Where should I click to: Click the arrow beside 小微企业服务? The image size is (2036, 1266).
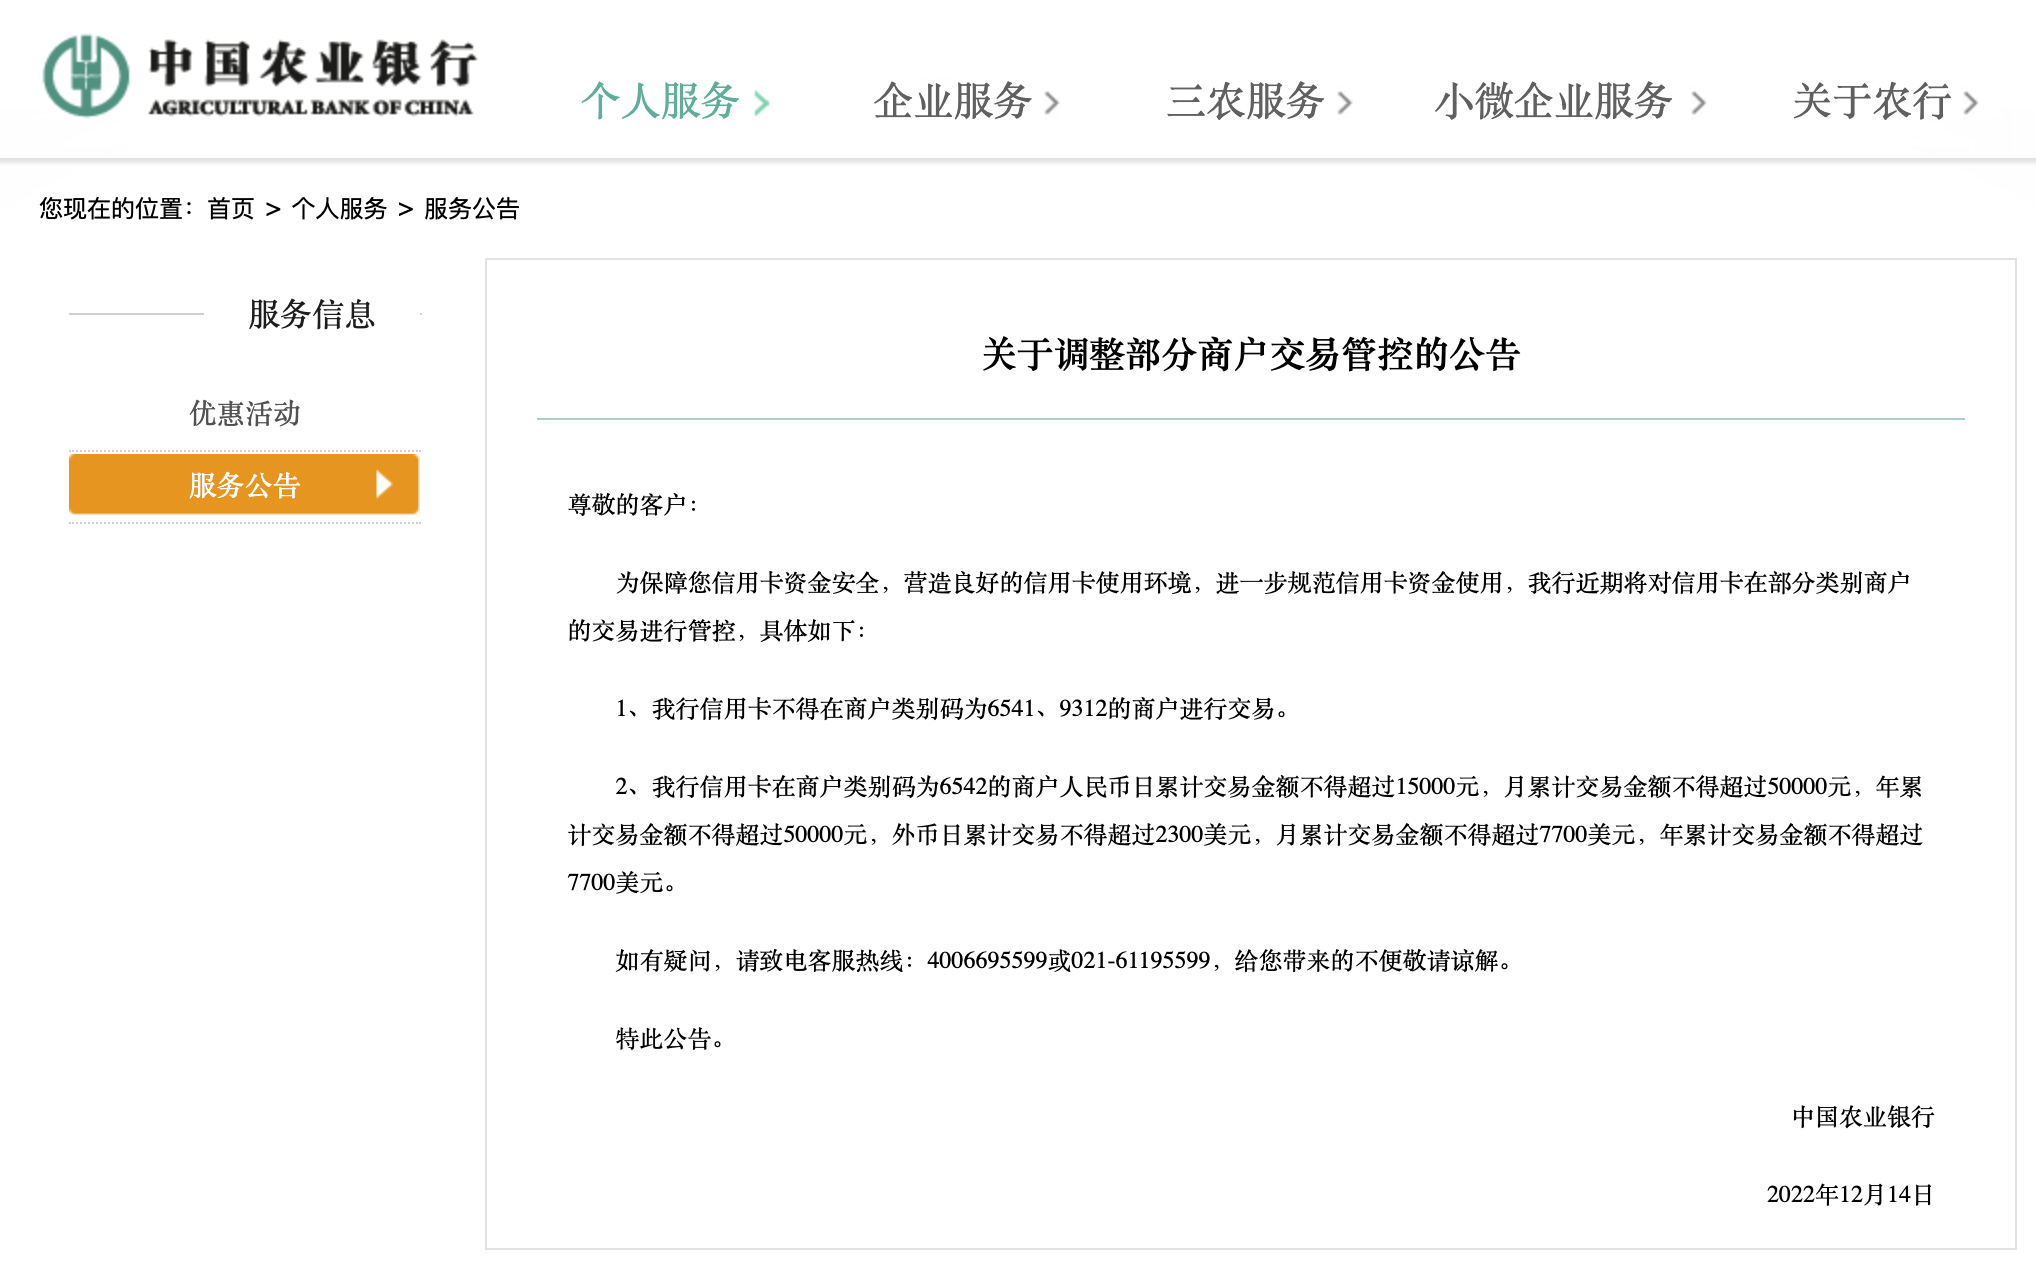tap(1698, 103)
